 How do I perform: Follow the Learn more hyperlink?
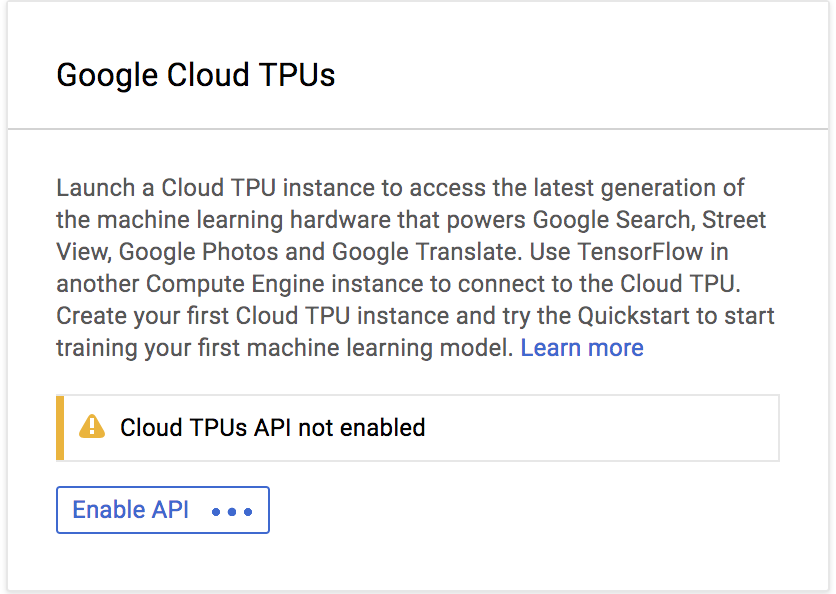(582, 347)
